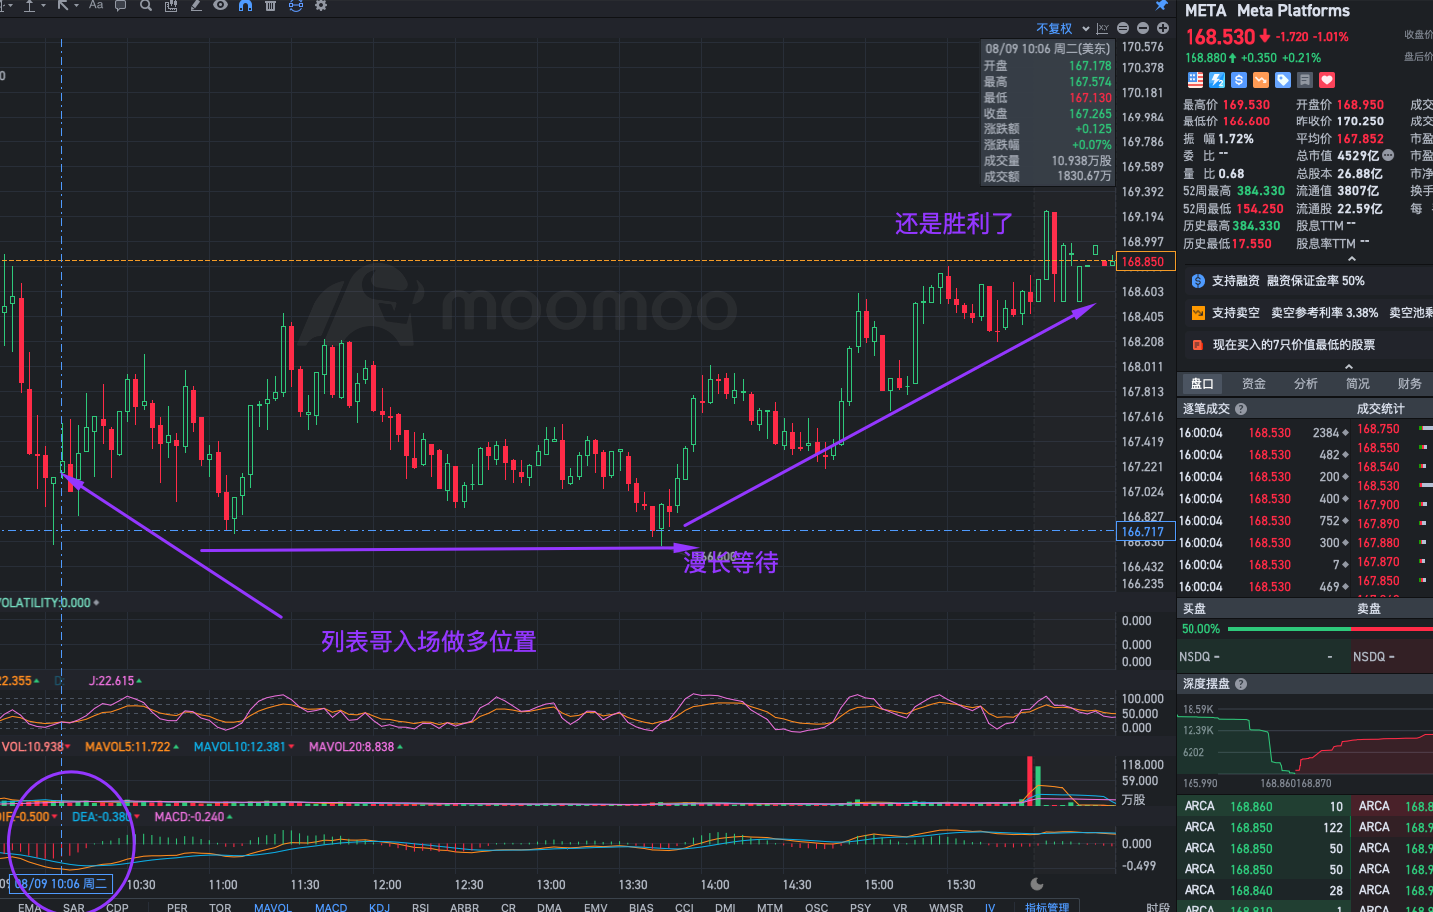
Task: Open the magnifier search tool
Action: [x=146, y=5]
